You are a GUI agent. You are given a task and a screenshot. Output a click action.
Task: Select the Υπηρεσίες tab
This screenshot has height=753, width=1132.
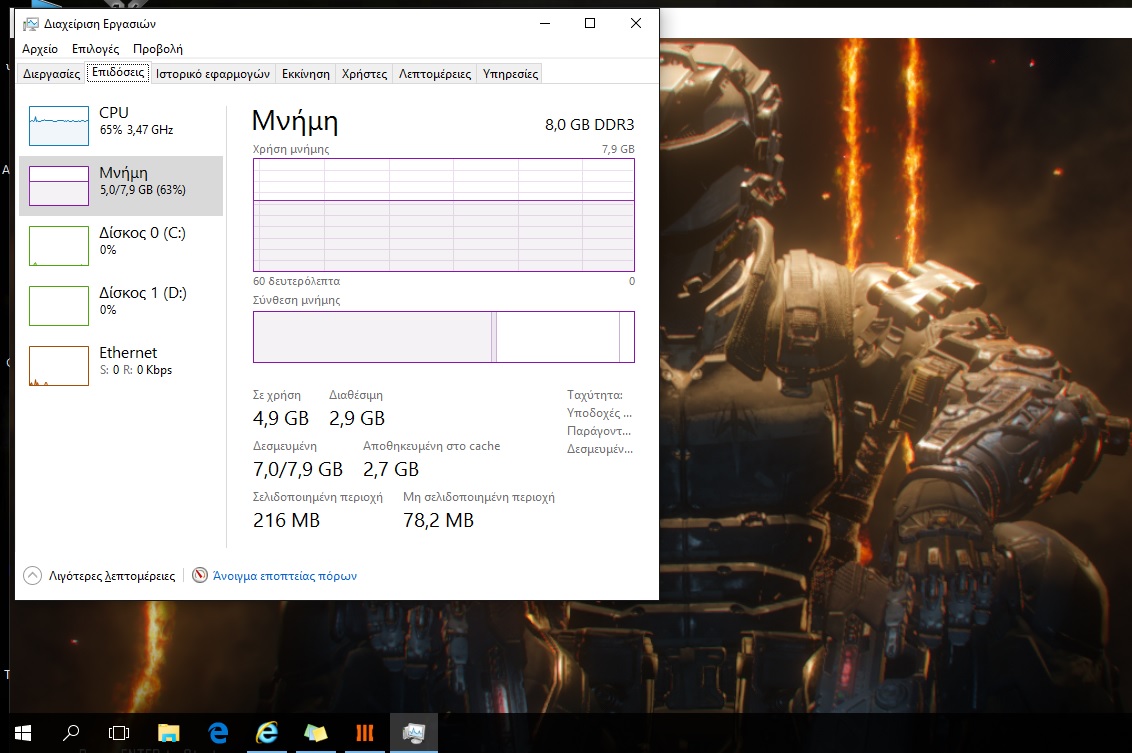tap(510, 74)
